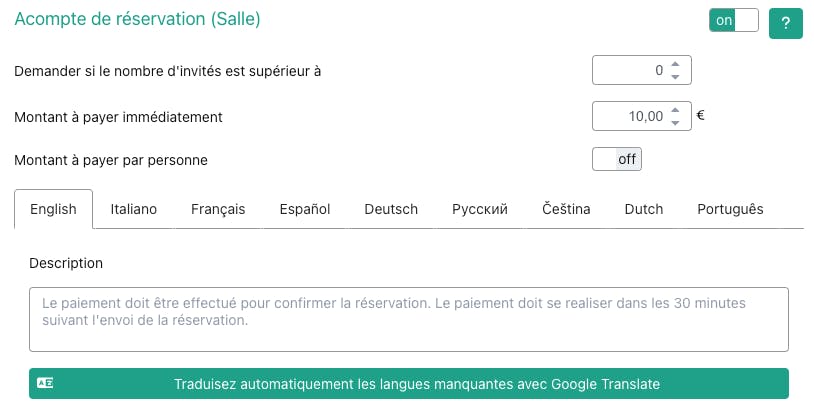Select the Português tab
The height and width of the screenshot is (420, 814).
pyautogui.click(x=730, y=209)
